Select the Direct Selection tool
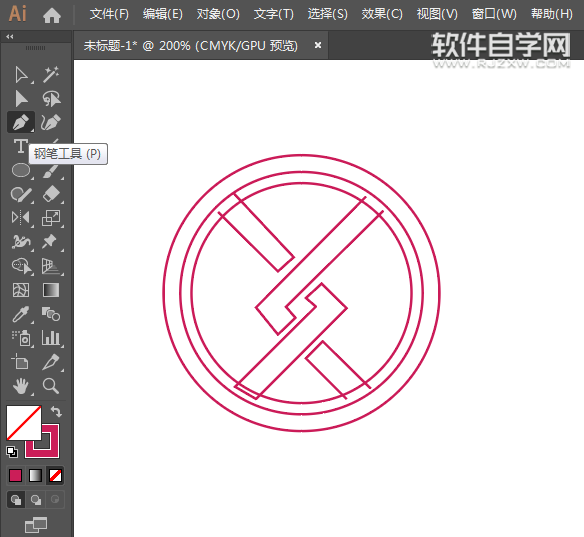Viewport: 584px width, 537px height. [21, 99]
